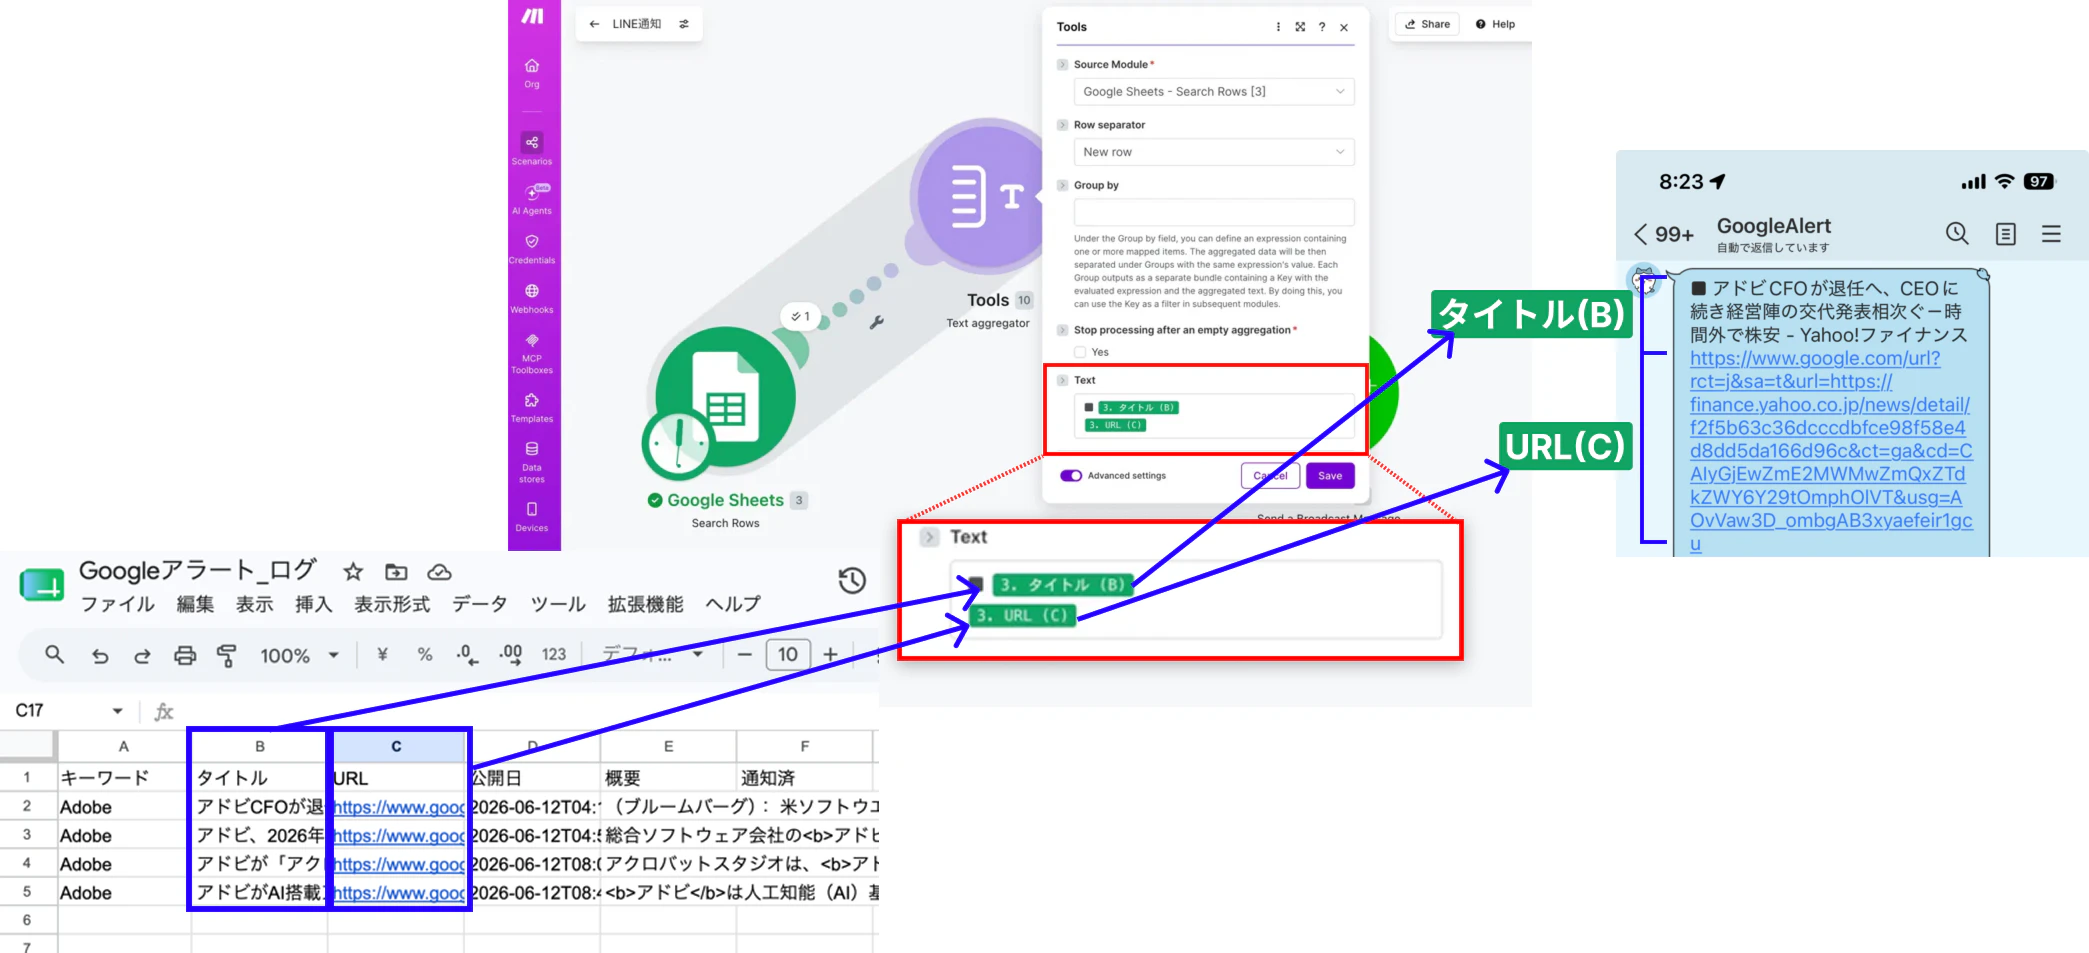2089x953 pixels.
Task: Go back from the LINE通知 scenario
Action: pos(594,24)
